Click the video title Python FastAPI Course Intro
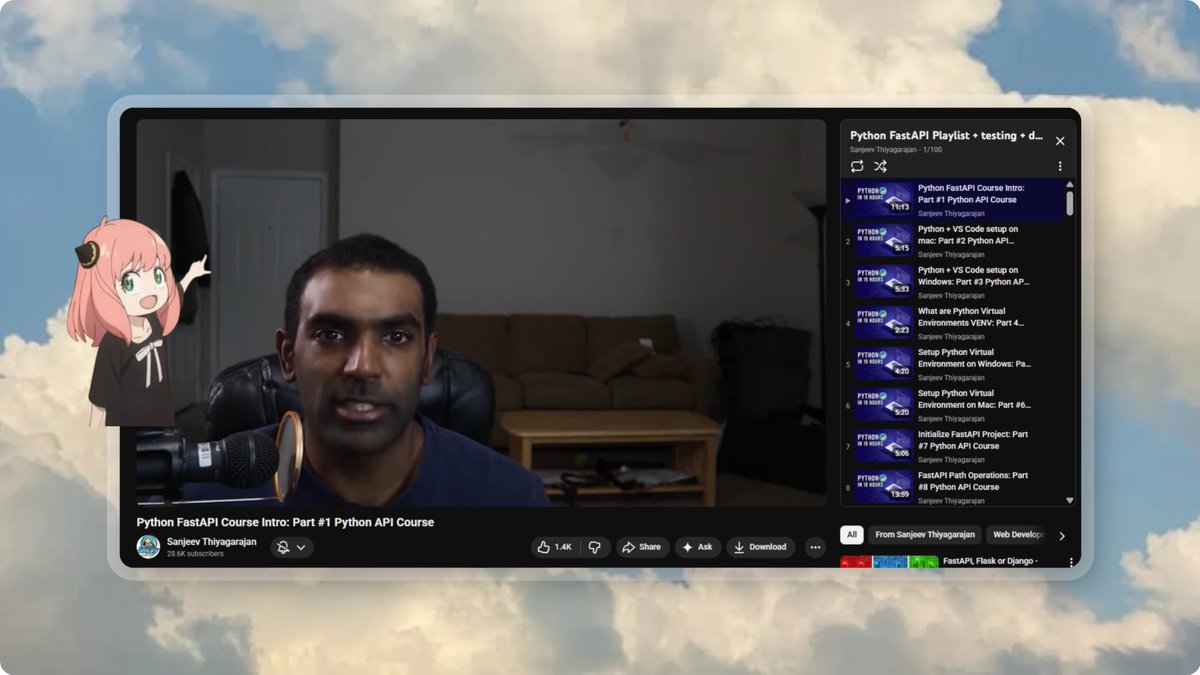Screen dimensions: 1200x675 285,522
